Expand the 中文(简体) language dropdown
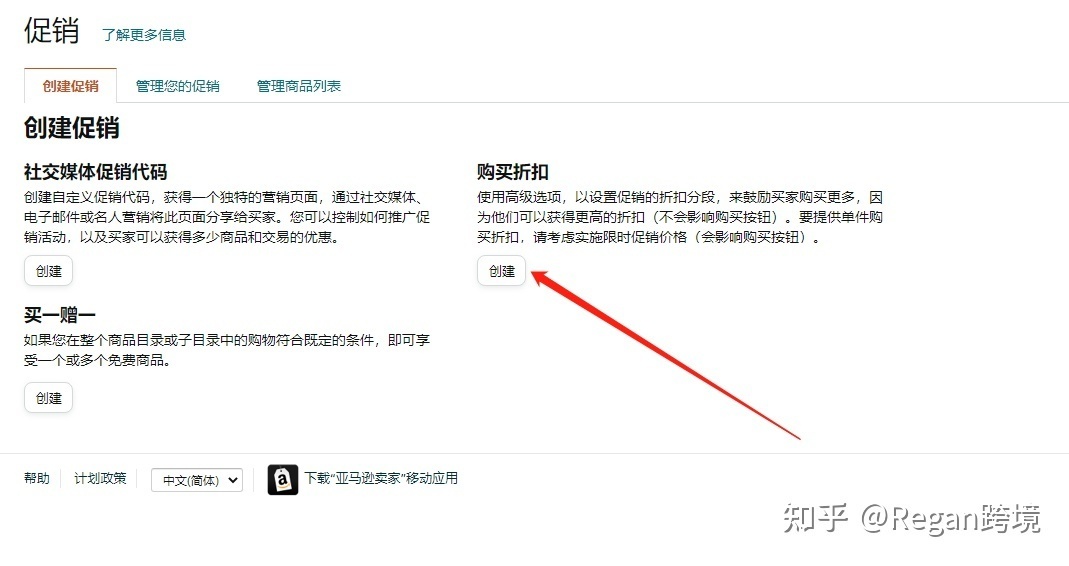Screen dimensions: 1069x566 tap(197, 480)
